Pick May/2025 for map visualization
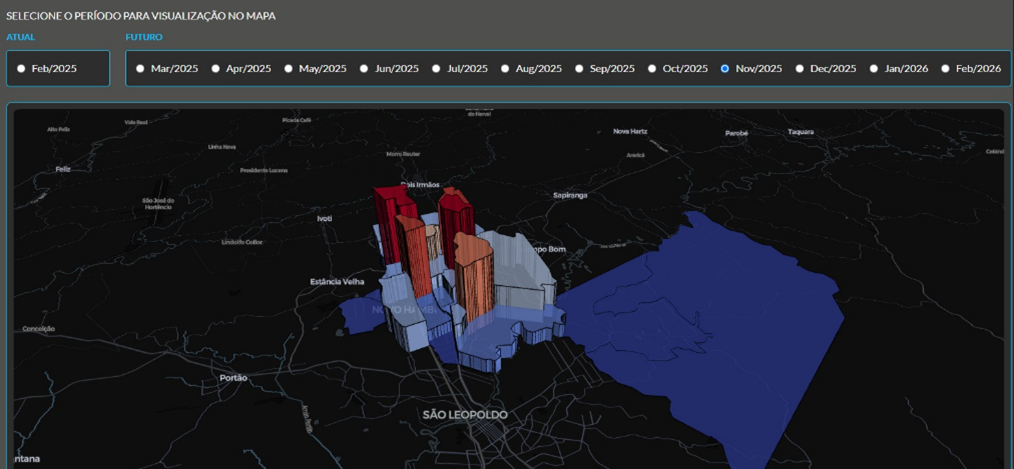The width and height of the screenshot is (1014, 469). click(x=289, y=69)
